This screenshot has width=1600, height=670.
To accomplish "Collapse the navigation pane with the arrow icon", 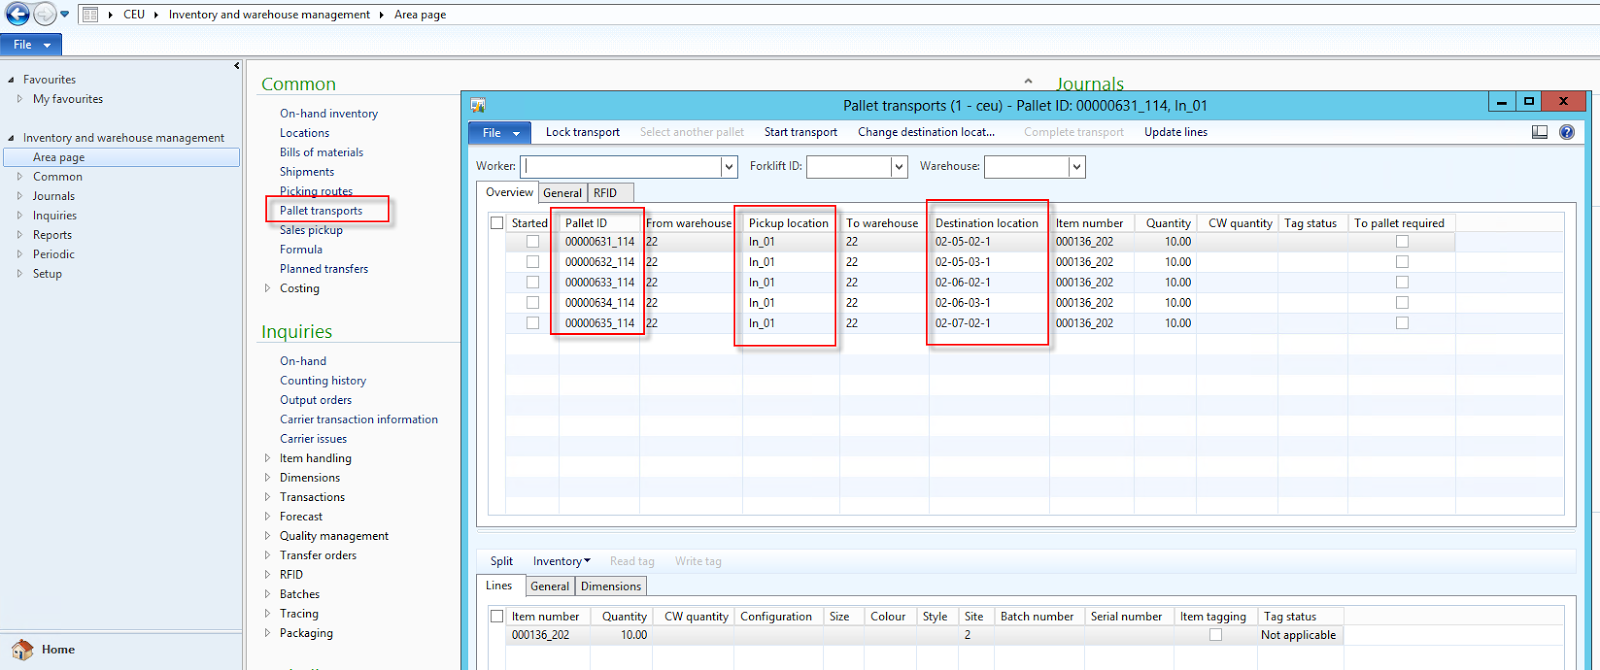I will pos(237,66).
